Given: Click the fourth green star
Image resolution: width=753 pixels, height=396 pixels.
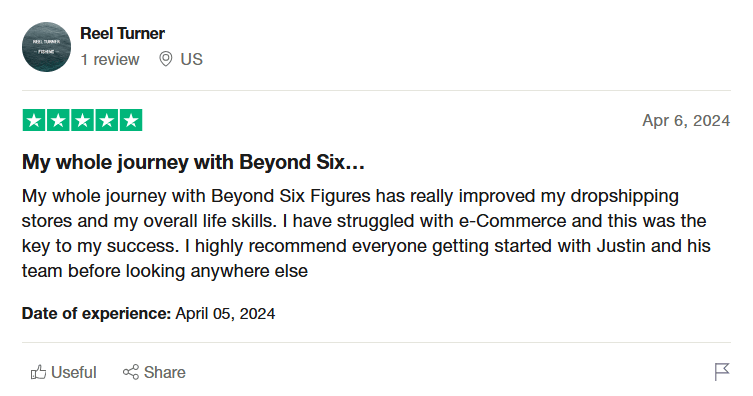Looking at the screenshot, I should [x=107, y=120].
